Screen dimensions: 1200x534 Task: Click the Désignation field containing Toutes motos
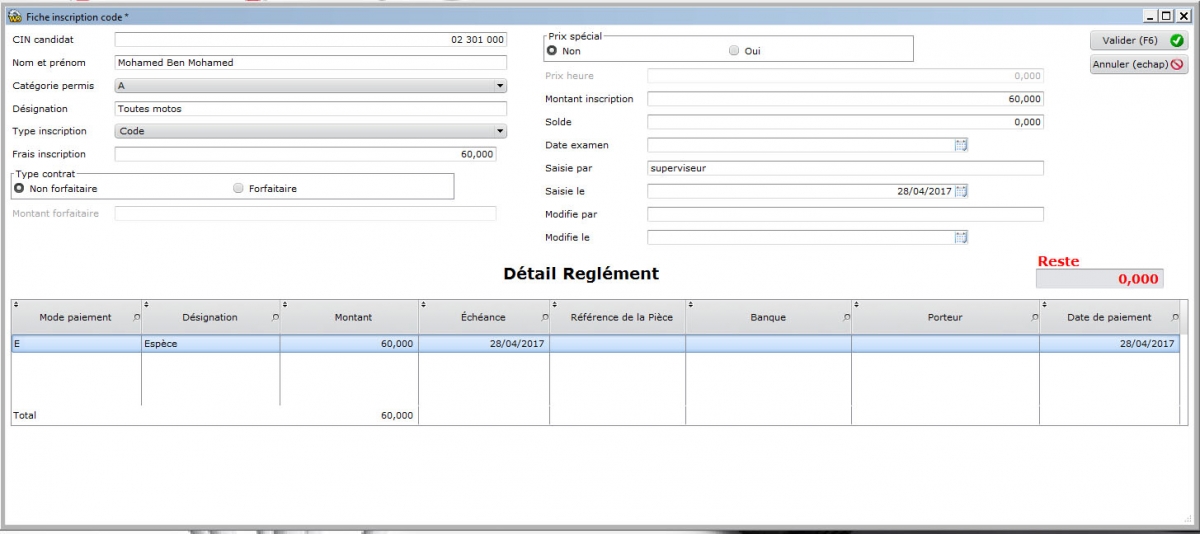point(311,109)
